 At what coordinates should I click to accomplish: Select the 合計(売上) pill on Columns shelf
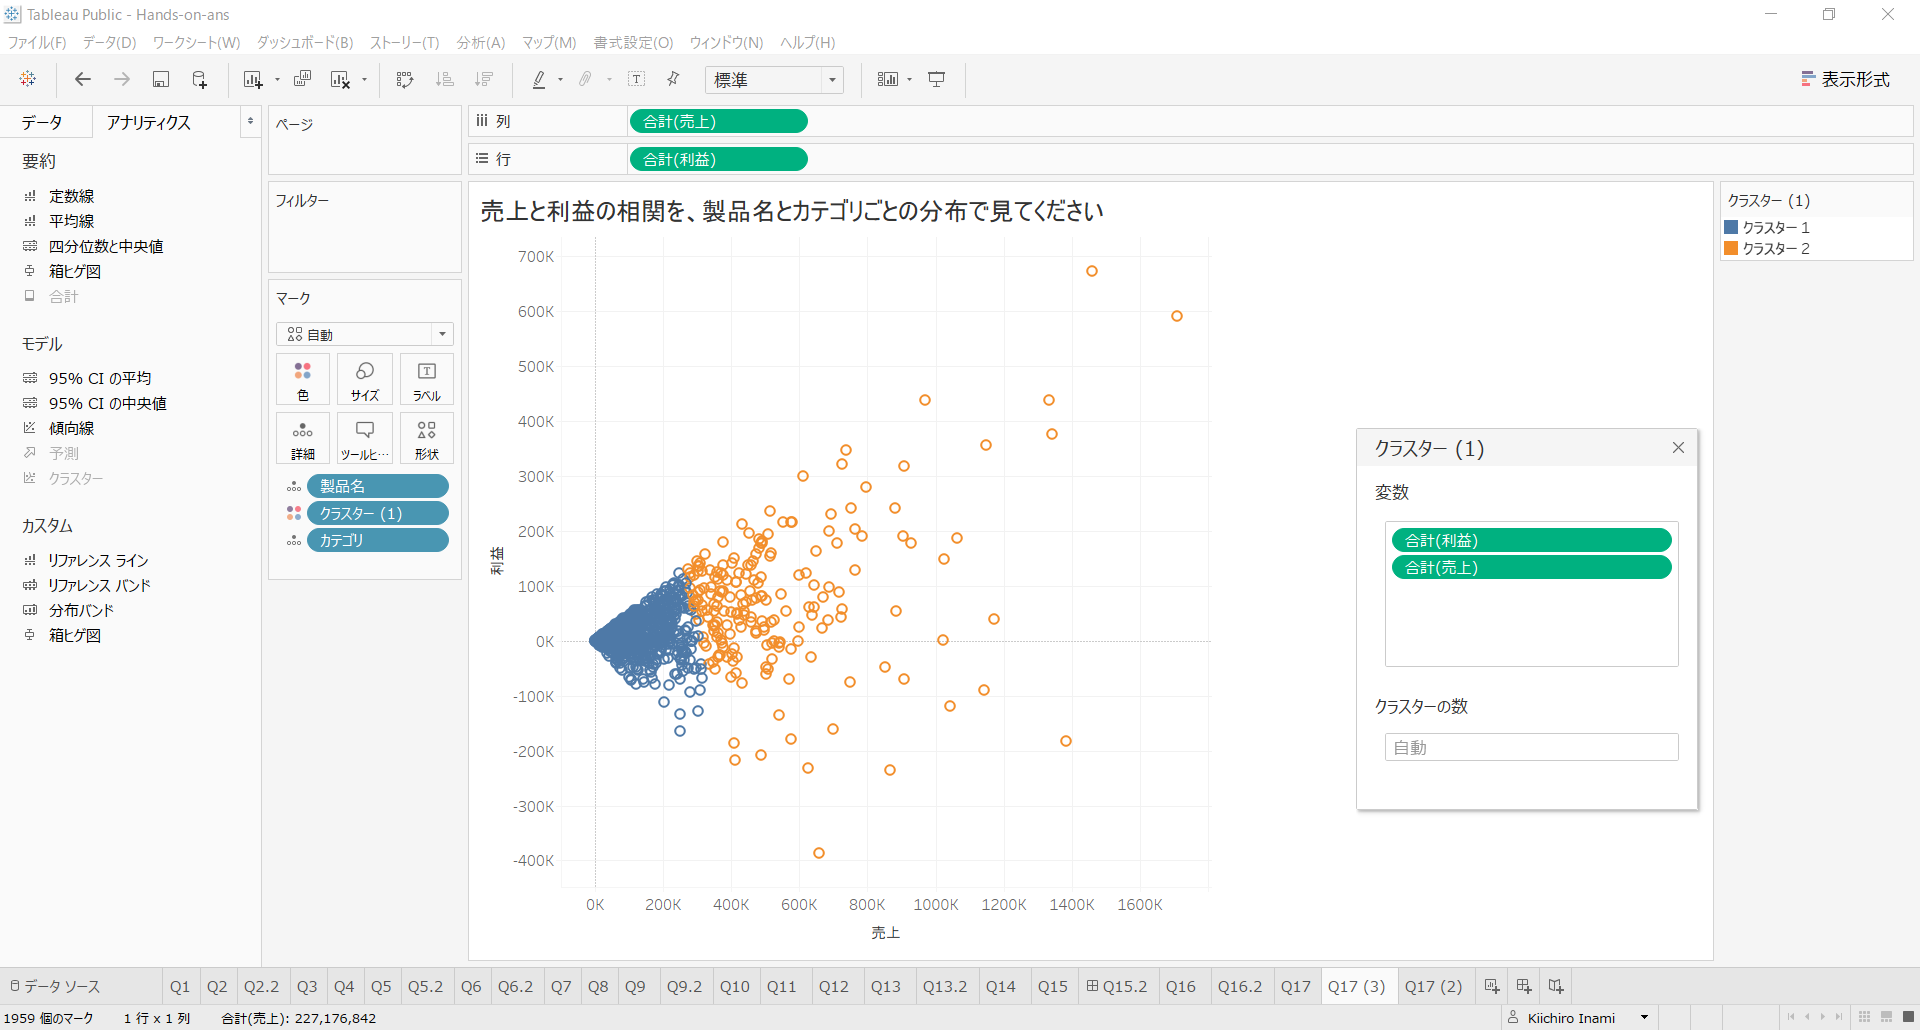718,121
